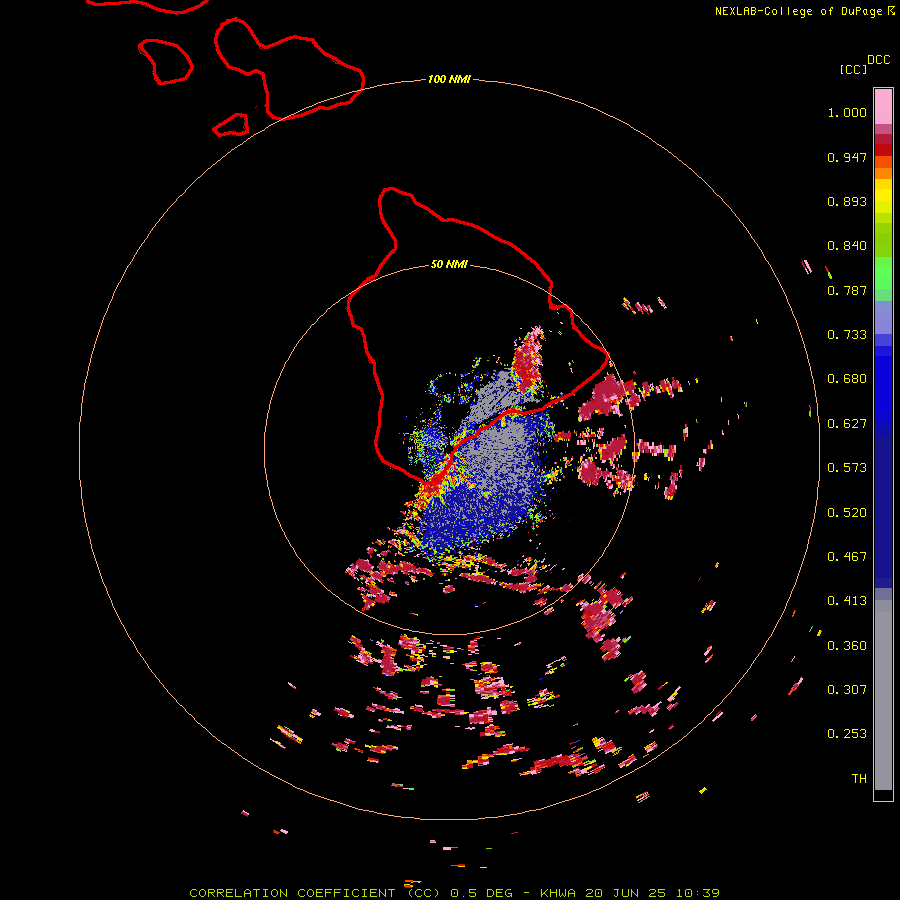Click the 50 NMI range ring label
The width and height of the screenshot is (900, 900).
[449, 265]
